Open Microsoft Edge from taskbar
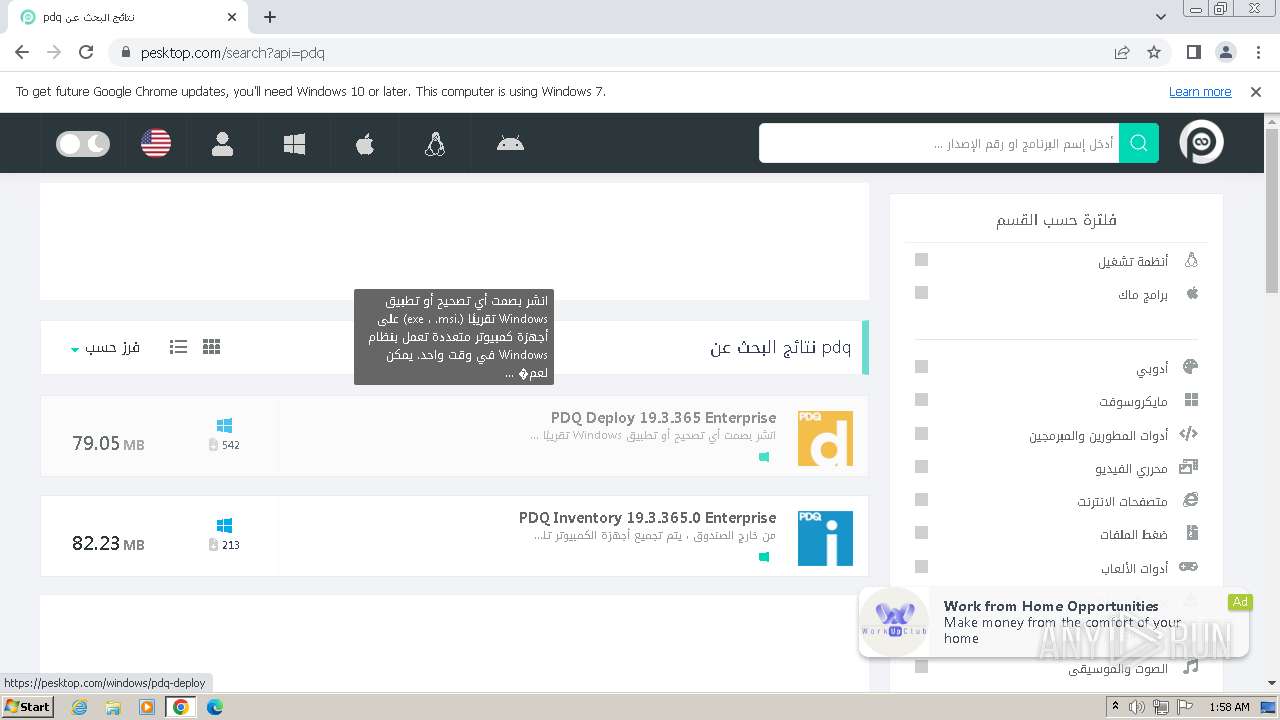Viewport: 1280px width, 720px height. [x=214, y=707]
